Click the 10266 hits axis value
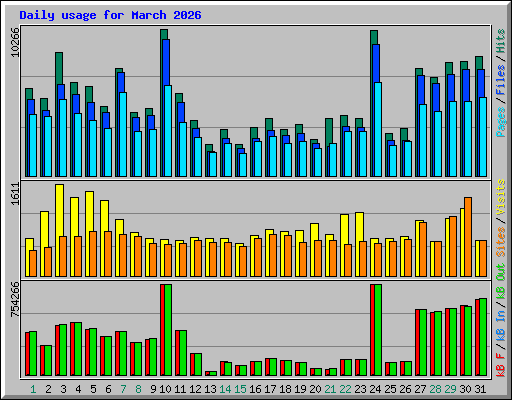 [15, 42]
